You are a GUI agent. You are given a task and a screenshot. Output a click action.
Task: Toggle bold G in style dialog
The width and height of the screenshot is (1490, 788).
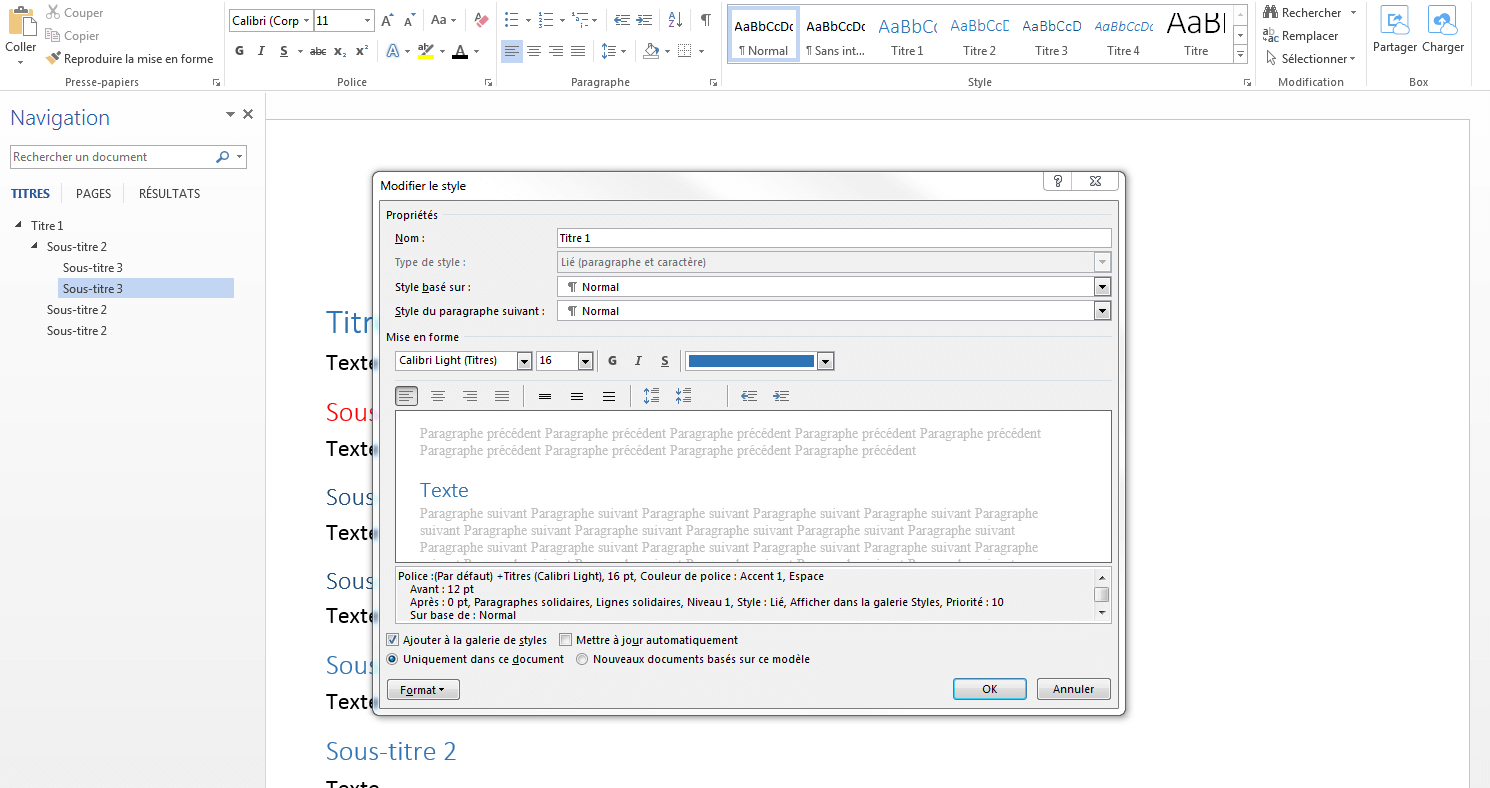point(612,361)
